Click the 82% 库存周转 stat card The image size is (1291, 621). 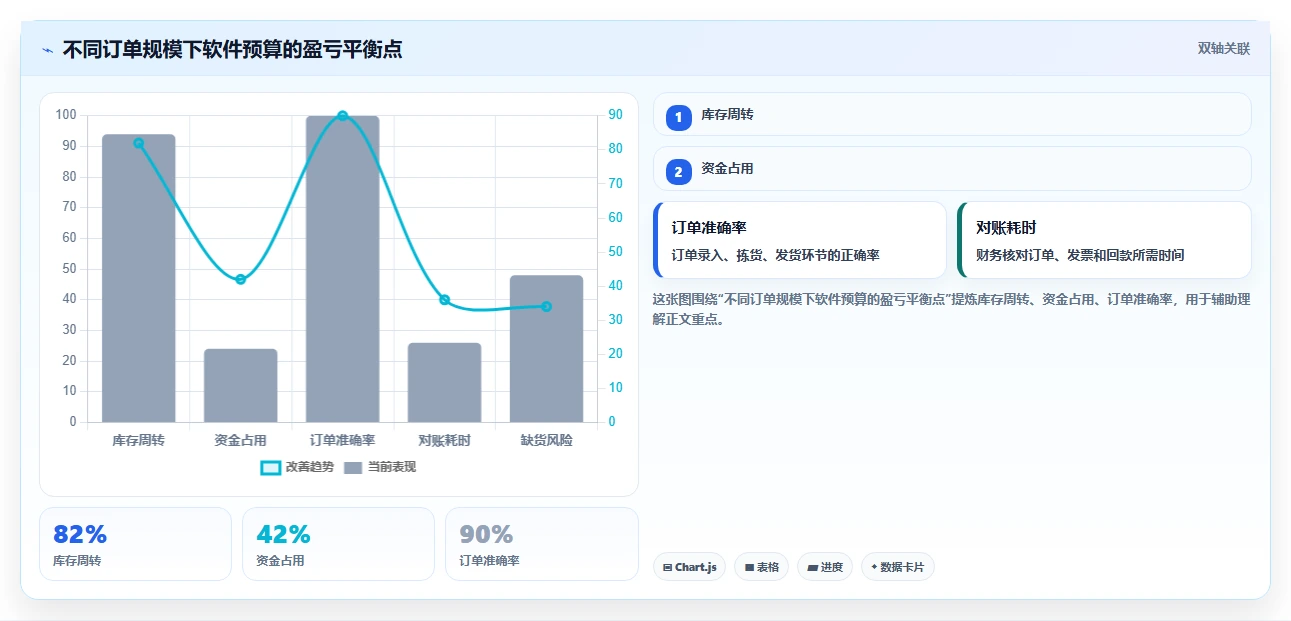[135, 544]
